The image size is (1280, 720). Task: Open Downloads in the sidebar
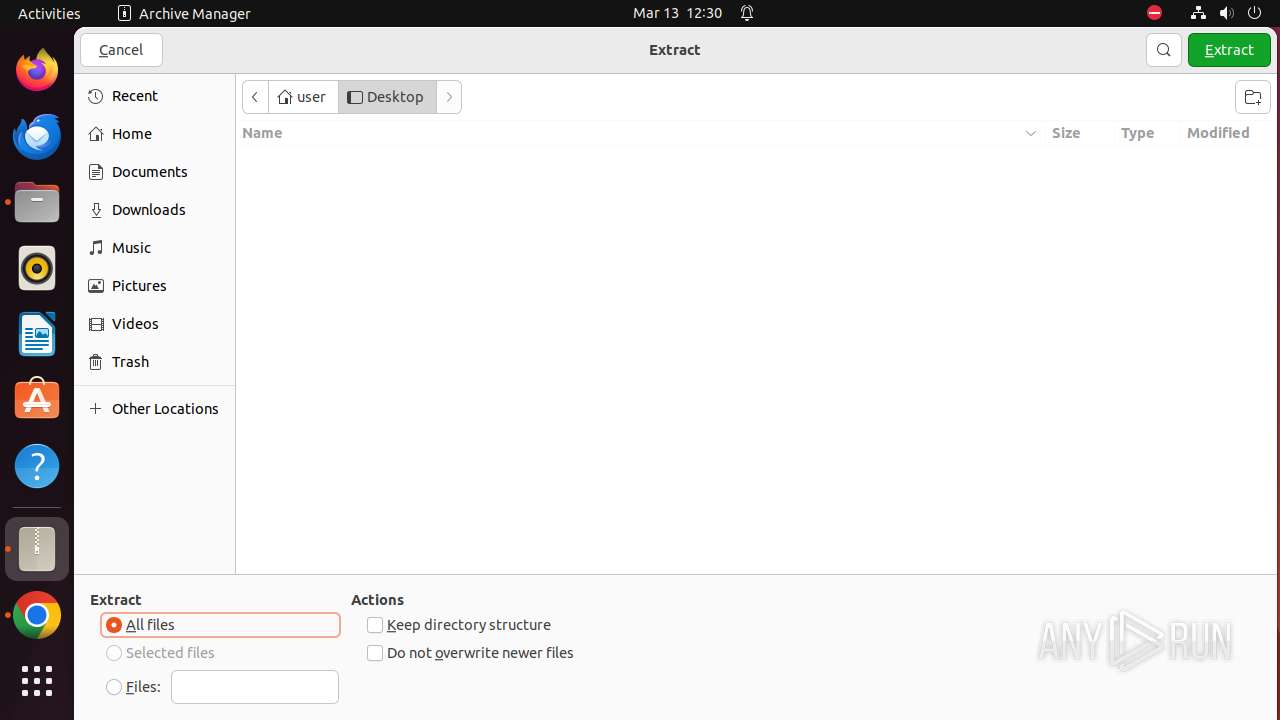155,210
